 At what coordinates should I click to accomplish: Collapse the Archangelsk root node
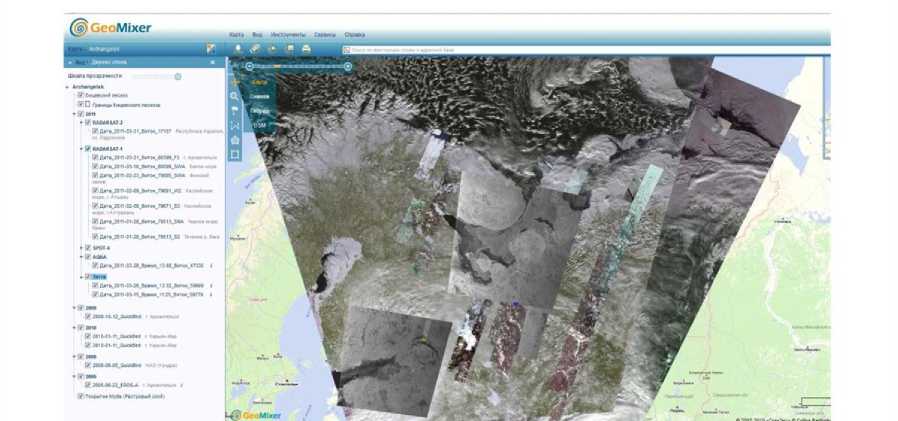coord(68,87)
